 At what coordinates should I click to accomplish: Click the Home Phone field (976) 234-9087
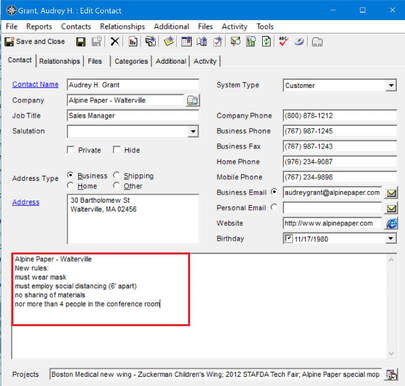point(340,162)
